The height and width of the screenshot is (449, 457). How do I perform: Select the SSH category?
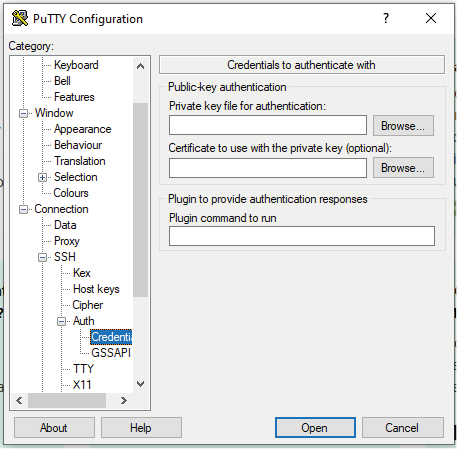coord(65,257)
